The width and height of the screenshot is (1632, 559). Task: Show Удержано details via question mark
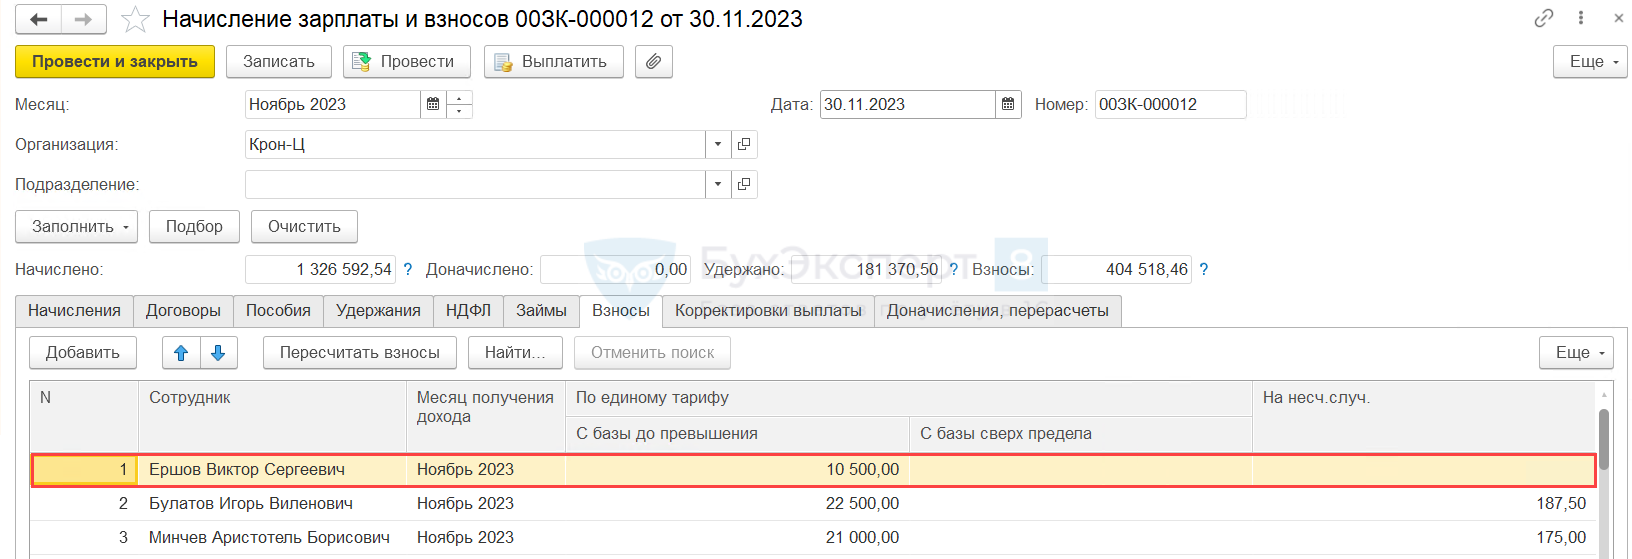click(953, 269)
